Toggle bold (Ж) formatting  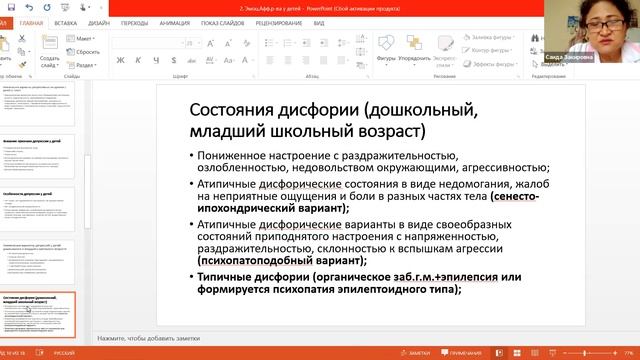coord(120,60)
